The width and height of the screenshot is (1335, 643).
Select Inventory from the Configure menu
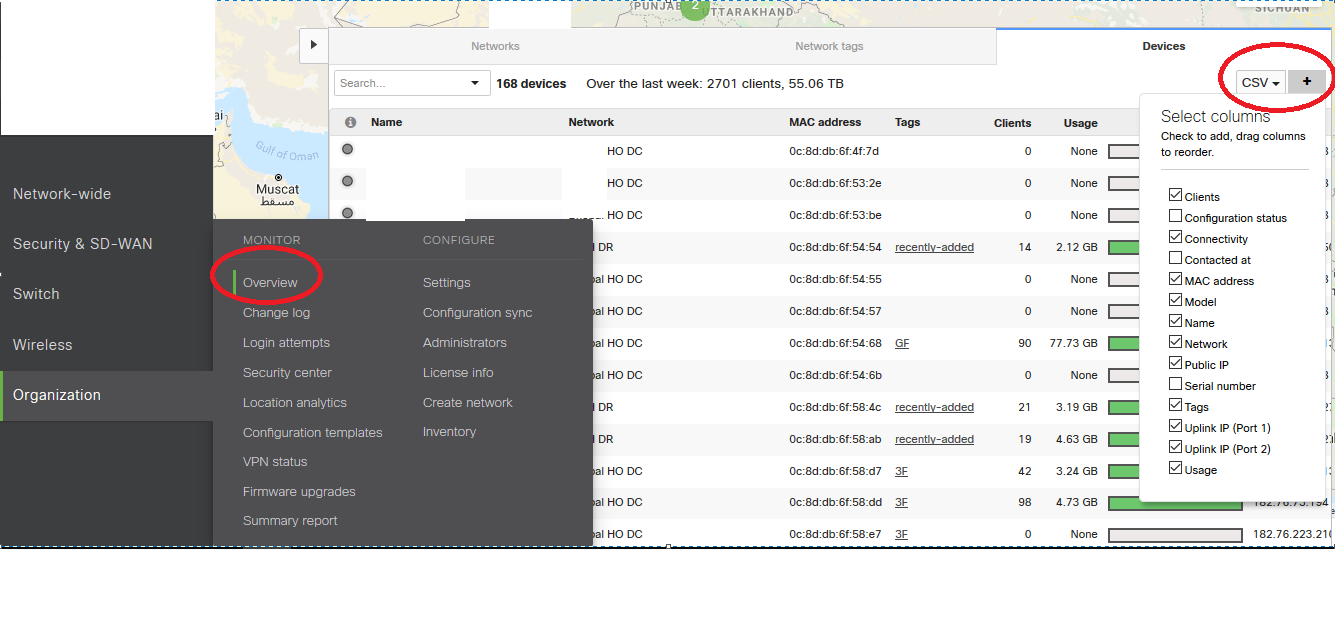[449, 431]
